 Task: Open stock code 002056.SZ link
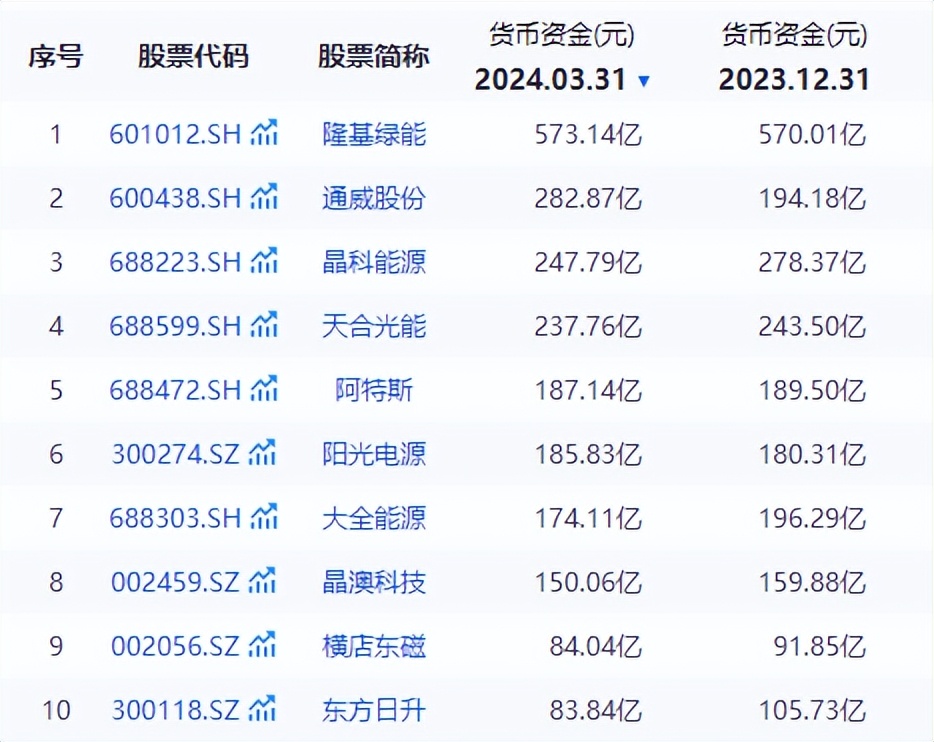pos(175,646)
